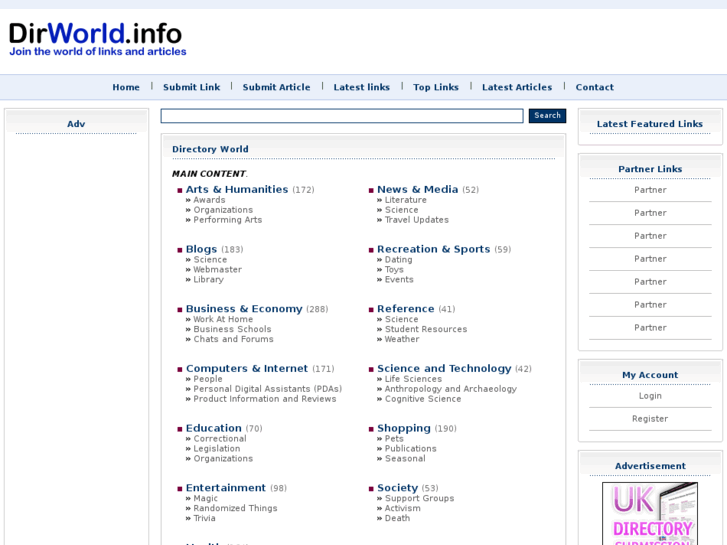Browse the Blogs category
This screenshot has width=727, height=545.
pyautogui.click(x=201, y=249)
